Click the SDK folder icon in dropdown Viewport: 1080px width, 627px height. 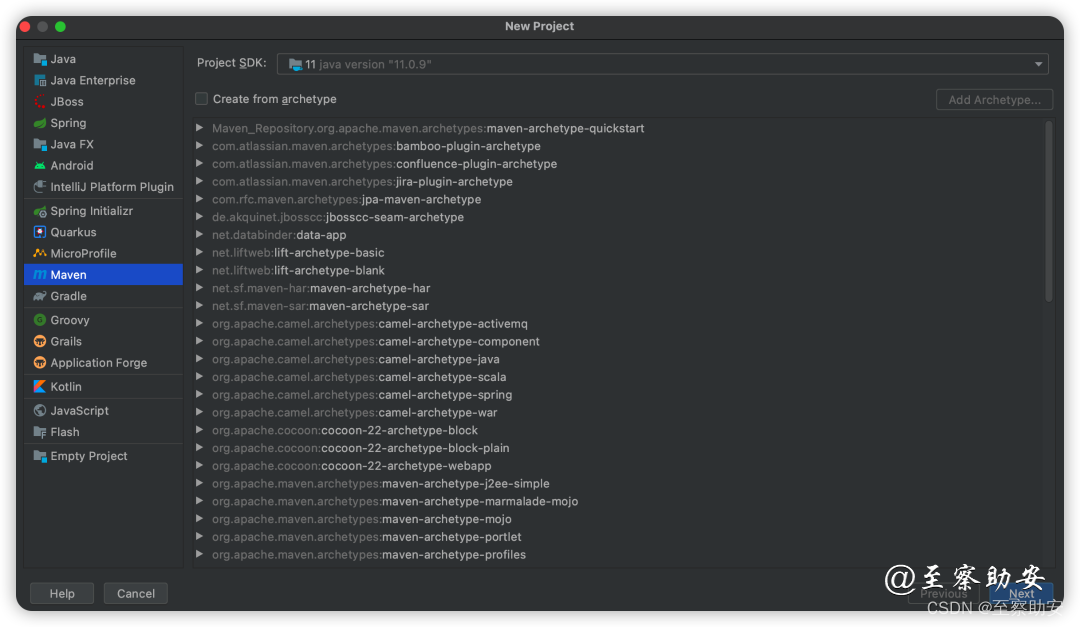tap(295, 65)
